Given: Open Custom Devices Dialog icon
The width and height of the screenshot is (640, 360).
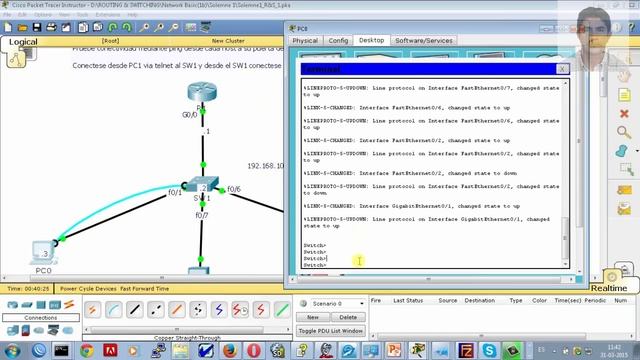Looking at the screenshot, I should pyautogui.click(x=206, y=27).
